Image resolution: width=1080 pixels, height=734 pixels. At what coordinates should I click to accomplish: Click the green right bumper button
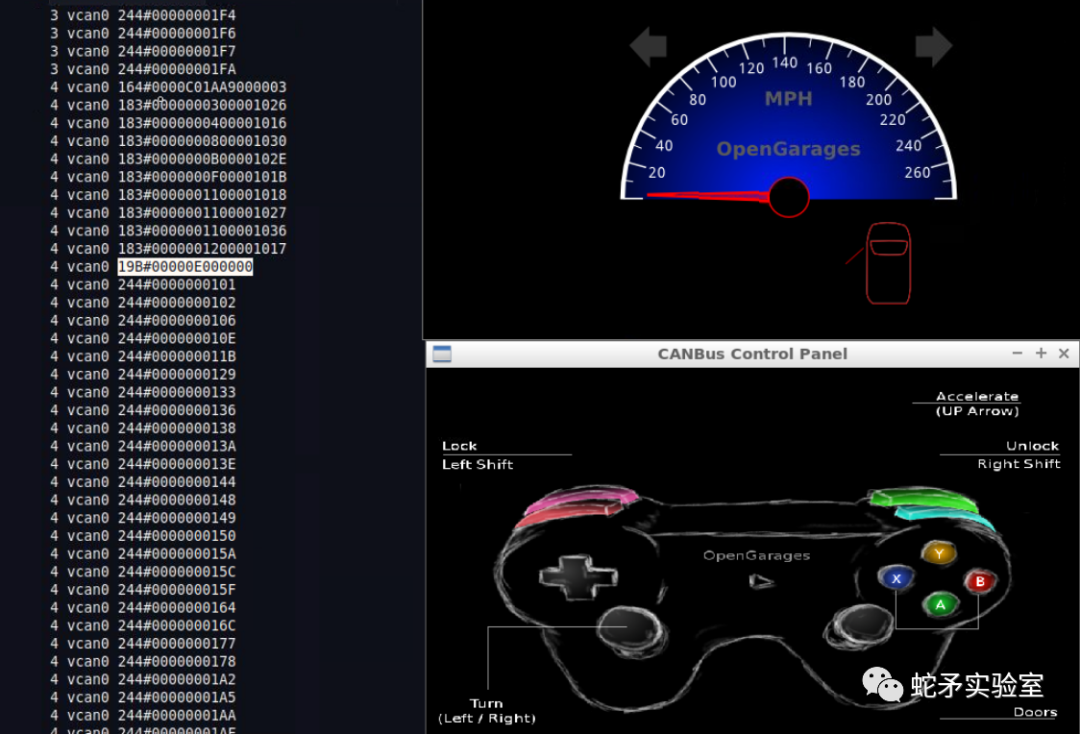tap(922, 499)
